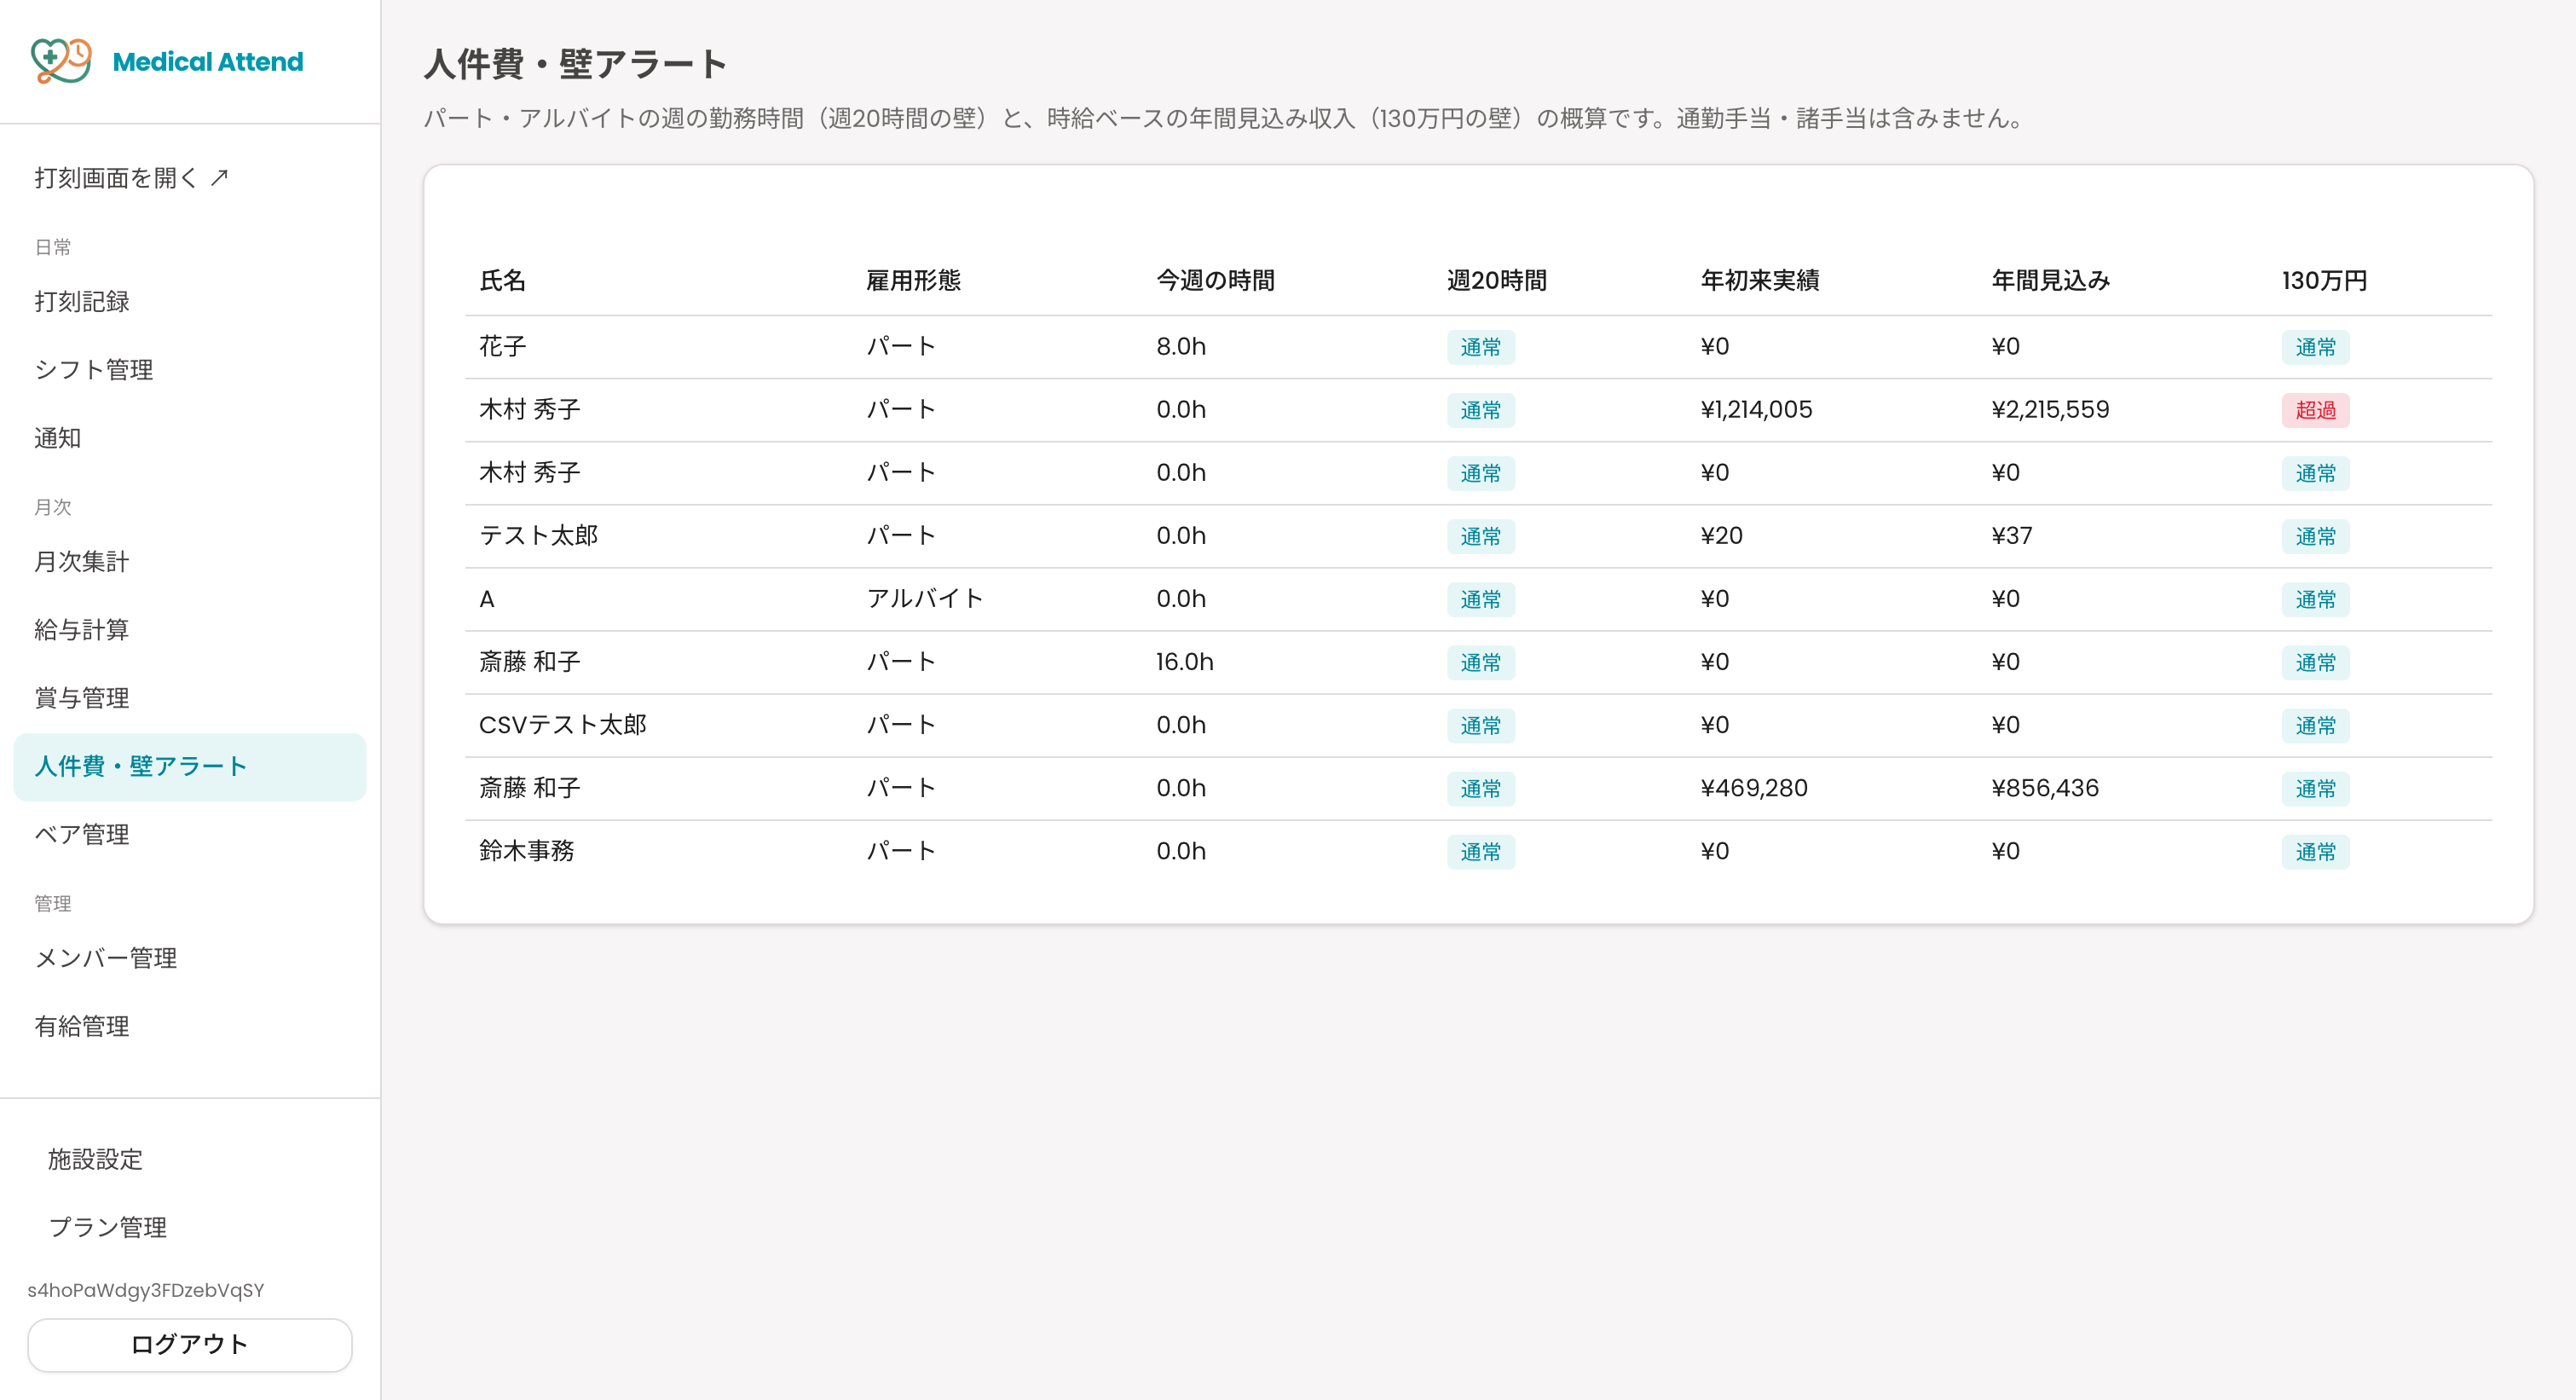The height and width of the screenshot is (1400, 2576).
Task: Click the ログアウト button
Action: click(x=190, y=1345)
